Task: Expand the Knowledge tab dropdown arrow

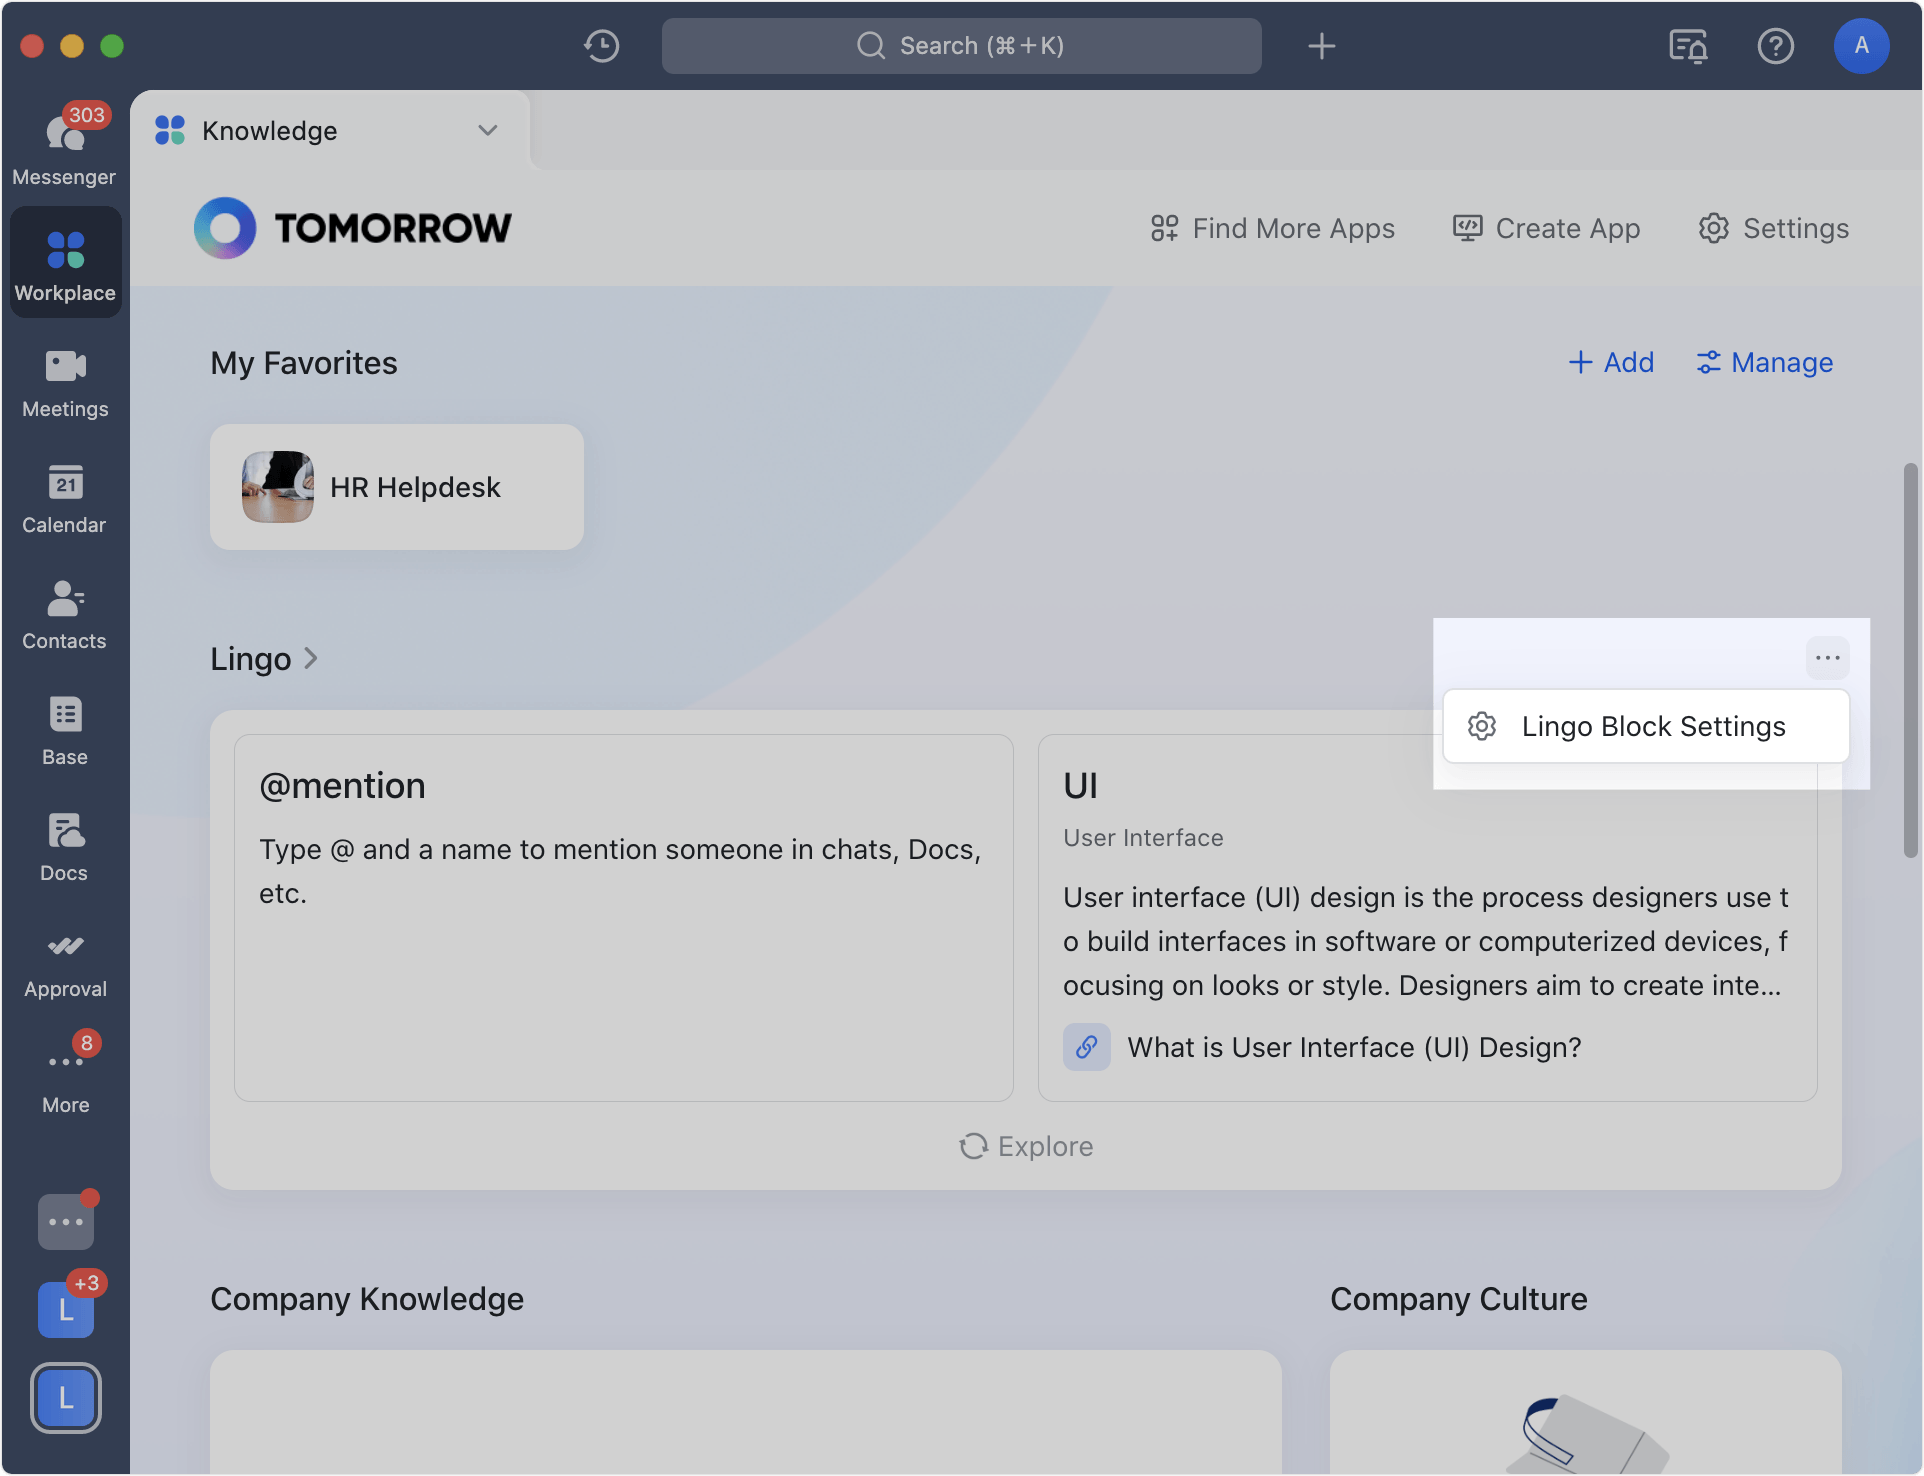Action: 488,131
